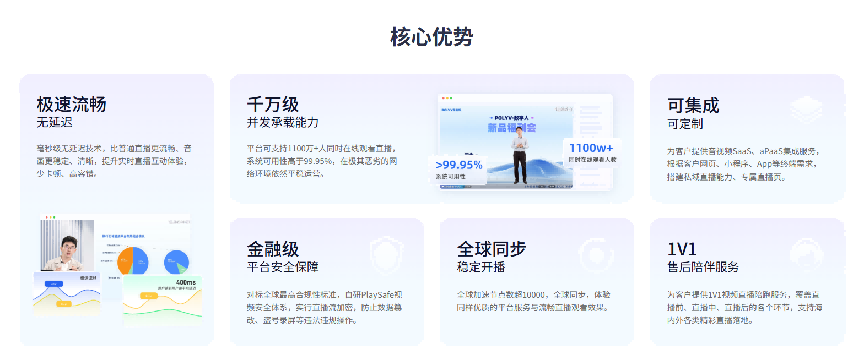Select the 平台安全保障 subtitle
This screenshot has height=360, width=864.
(282, 267)
